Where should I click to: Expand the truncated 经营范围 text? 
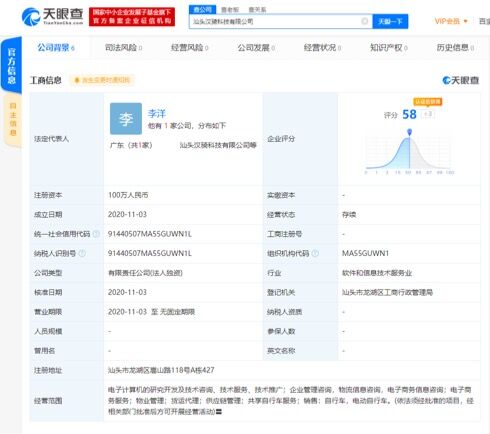(219, 412)
